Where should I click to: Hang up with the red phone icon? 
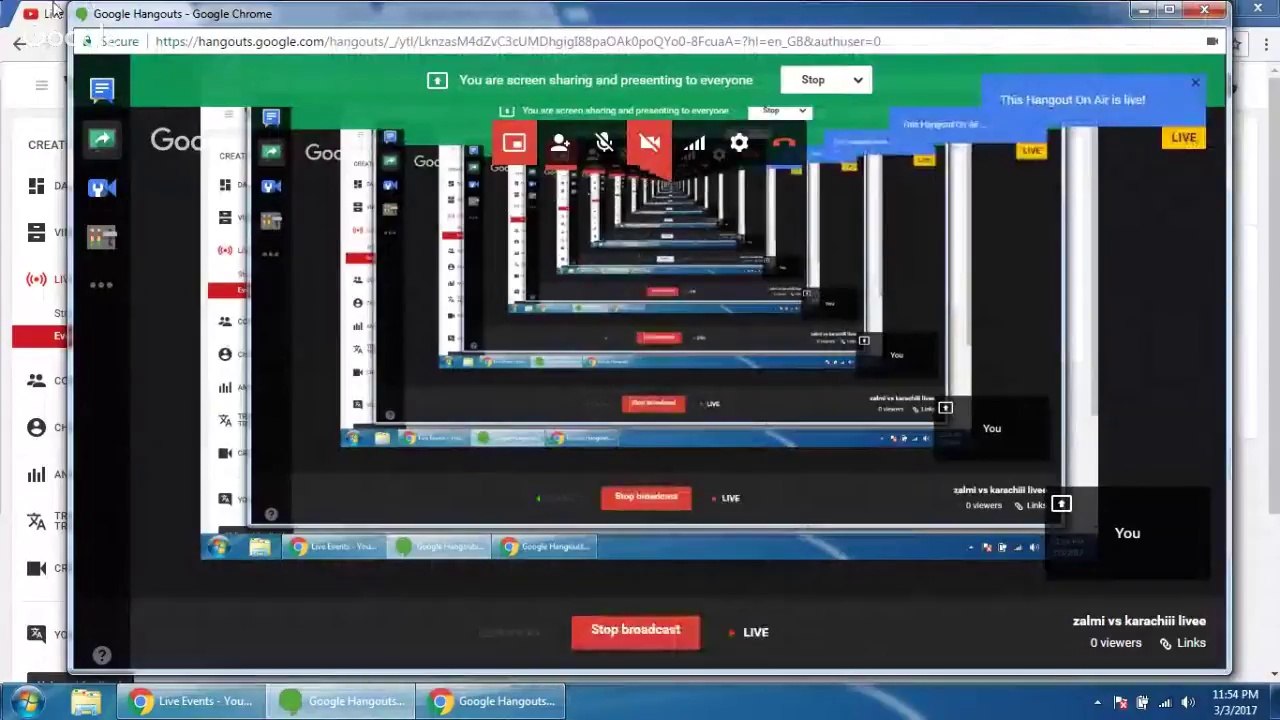coord(784,143)
